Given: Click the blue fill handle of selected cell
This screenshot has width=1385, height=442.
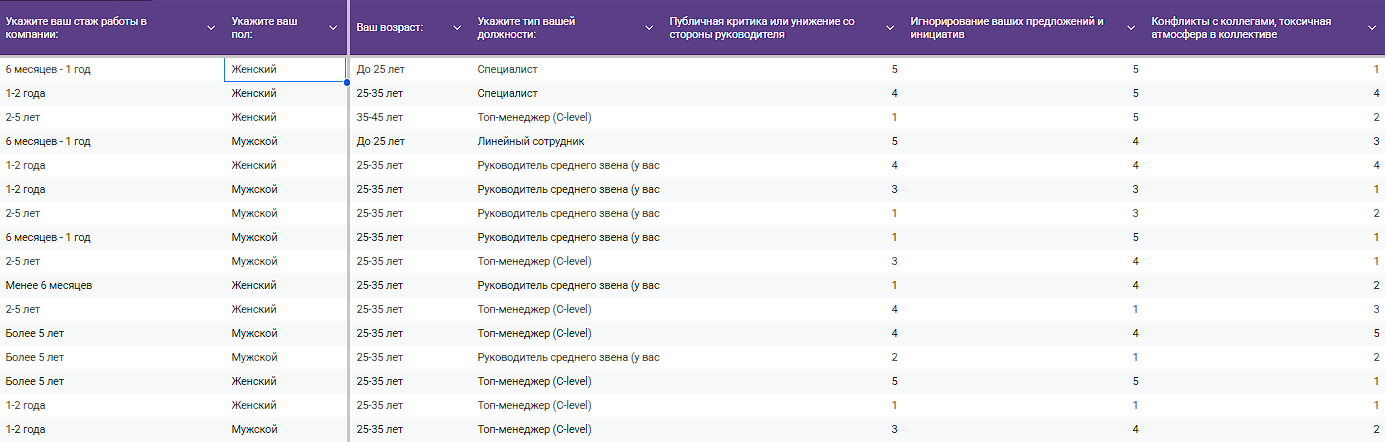Looking at the screenshot, I should pos(346,82).
